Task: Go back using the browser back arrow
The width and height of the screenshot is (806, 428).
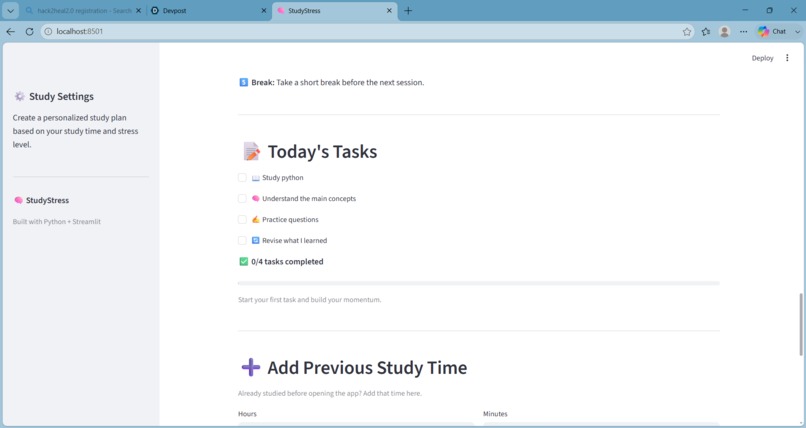Action: point(10,31)
